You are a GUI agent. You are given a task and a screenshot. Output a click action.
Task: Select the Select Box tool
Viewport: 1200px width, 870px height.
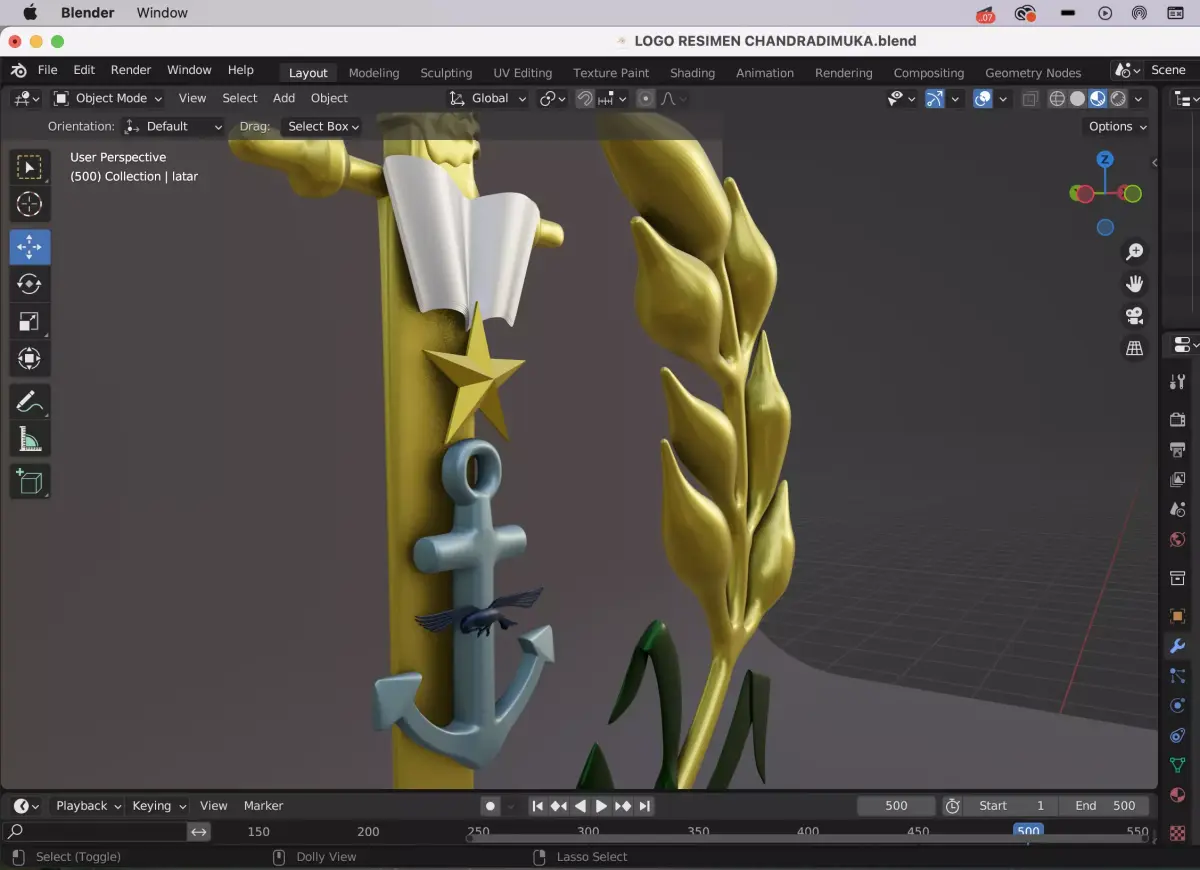click(x=29, y=167)
